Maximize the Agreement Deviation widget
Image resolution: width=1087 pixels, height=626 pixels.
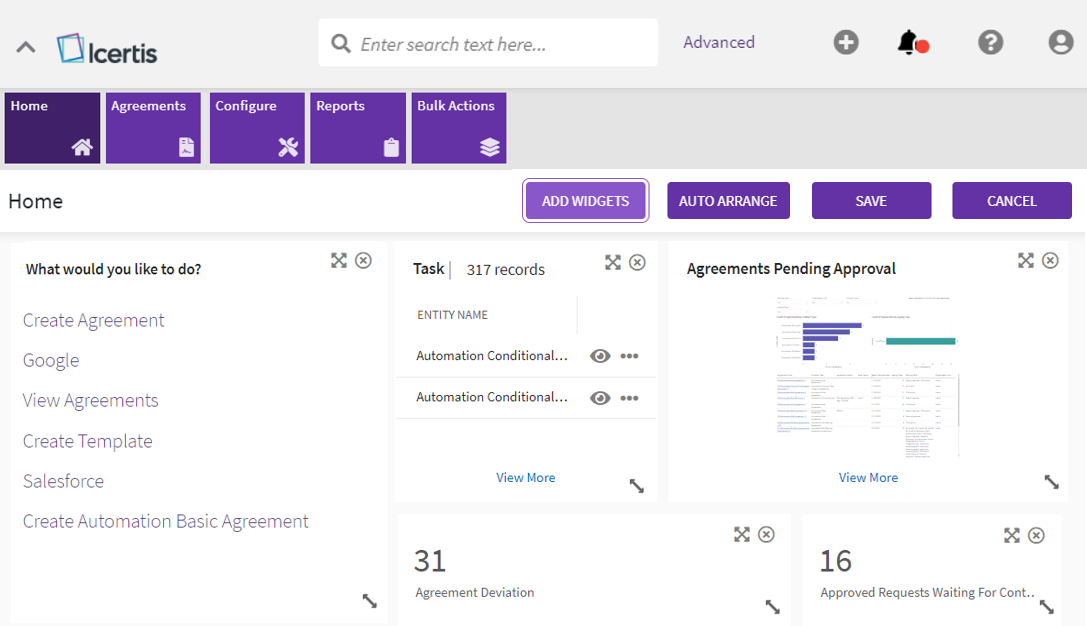pos(741,535)
